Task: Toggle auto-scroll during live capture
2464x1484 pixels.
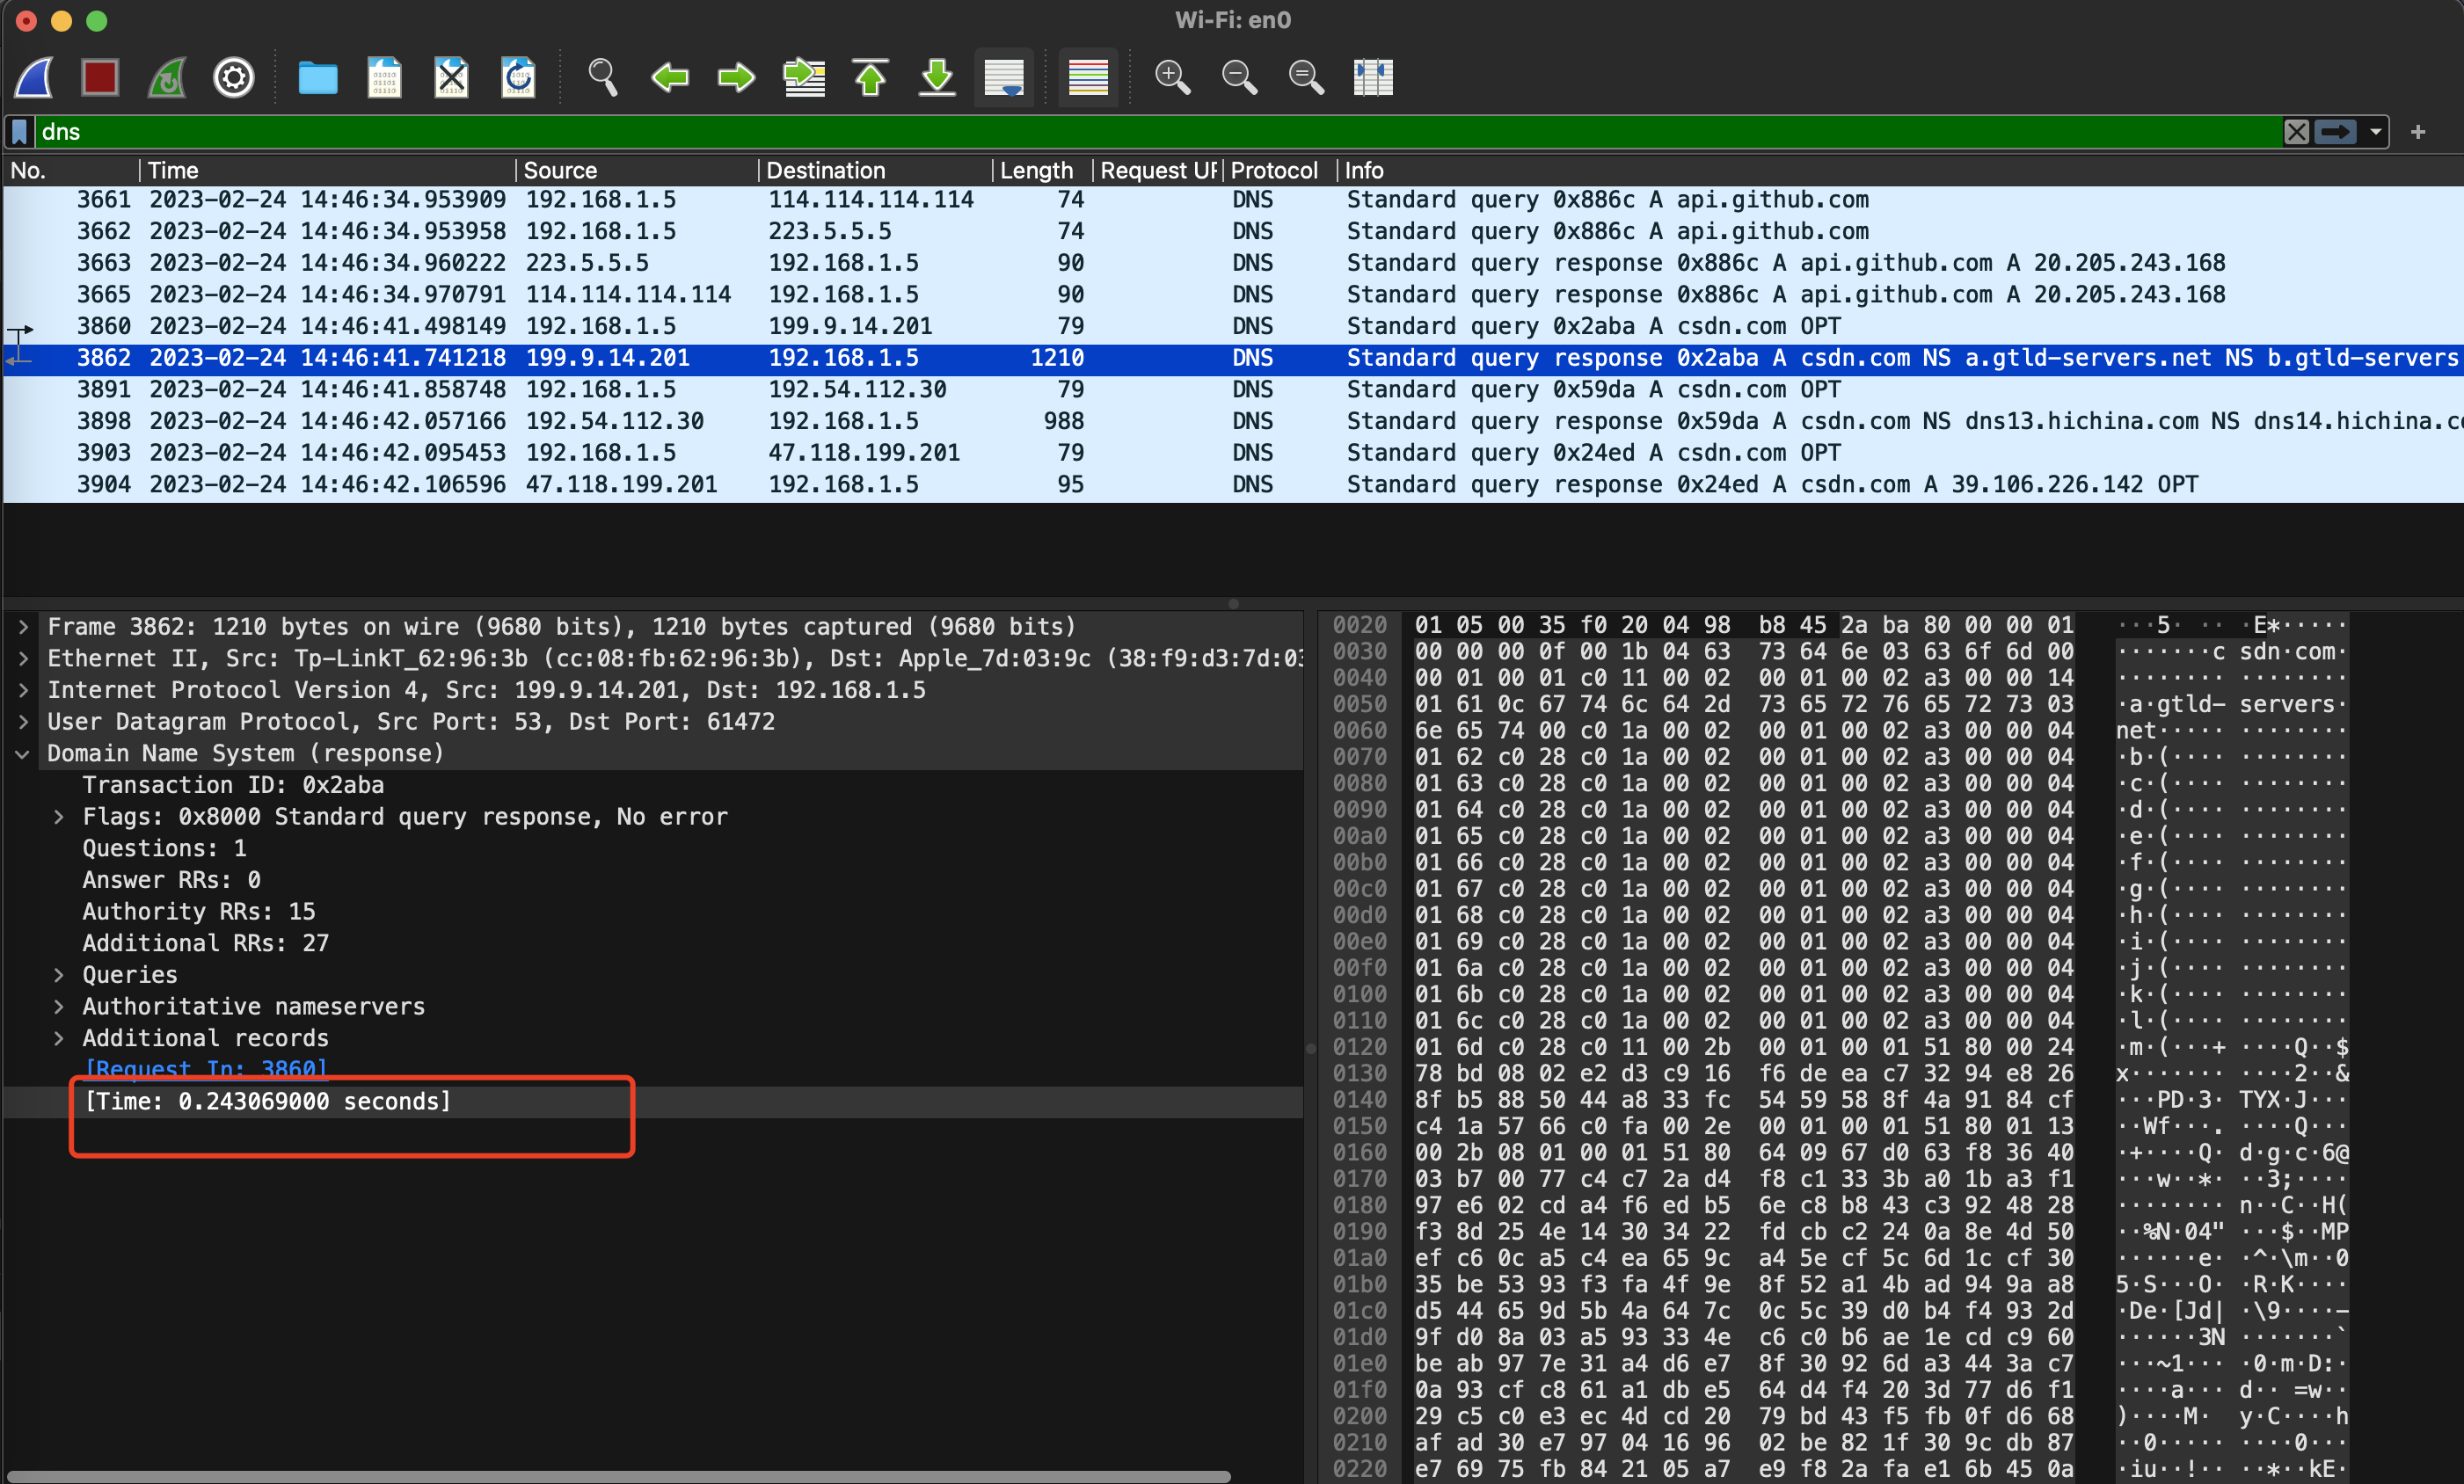Action: (1004, 77)
